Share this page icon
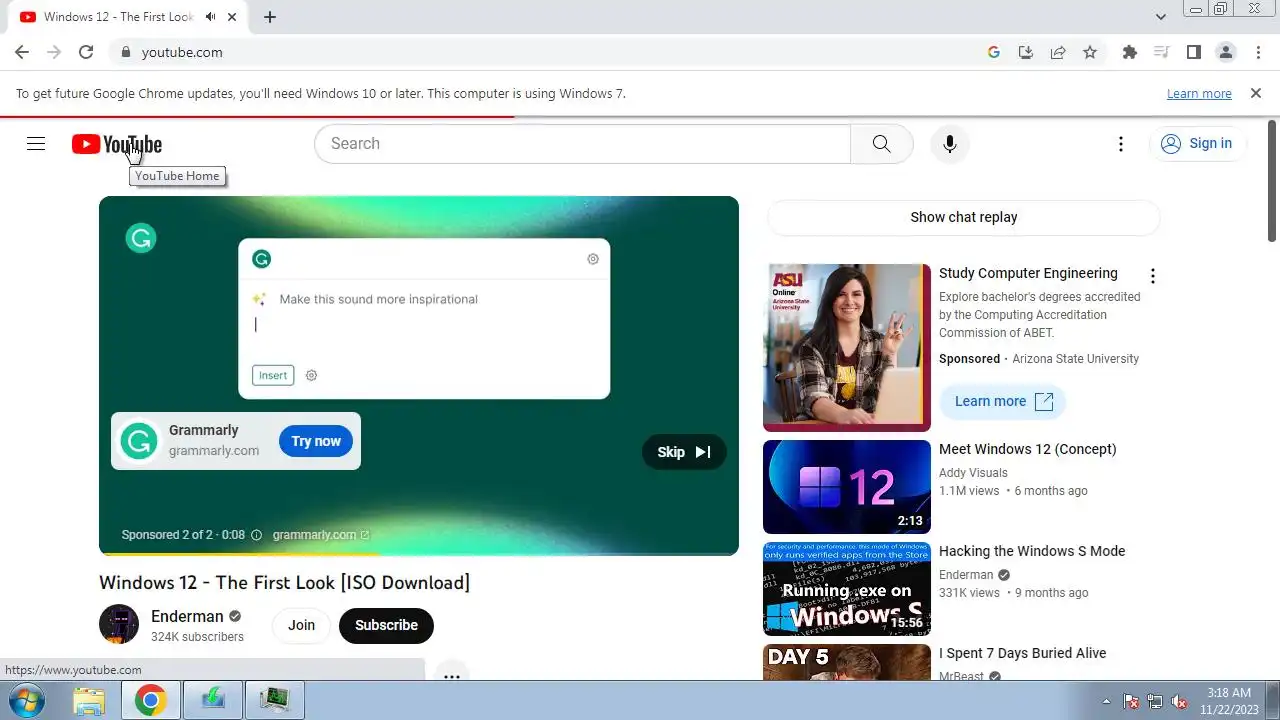The height and width of the screenshot is (720, 1280). pyautogui.click(x=1058, y=52)
